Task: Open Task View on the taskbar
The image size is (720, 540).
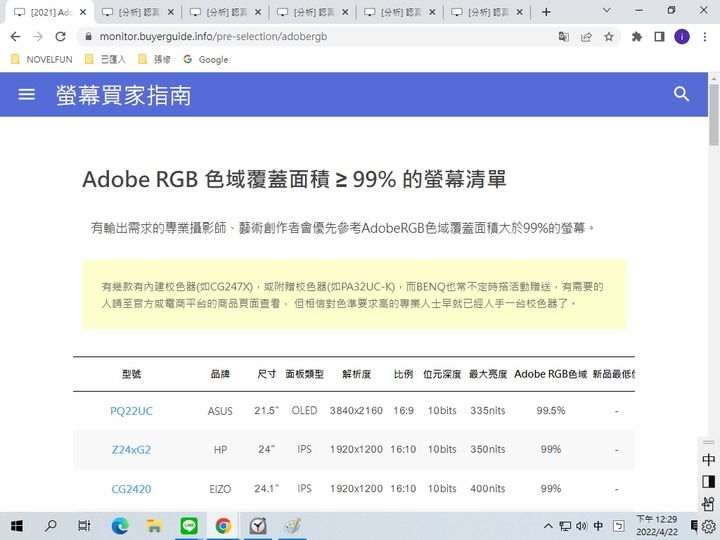Action: click(x=84, y=526)
